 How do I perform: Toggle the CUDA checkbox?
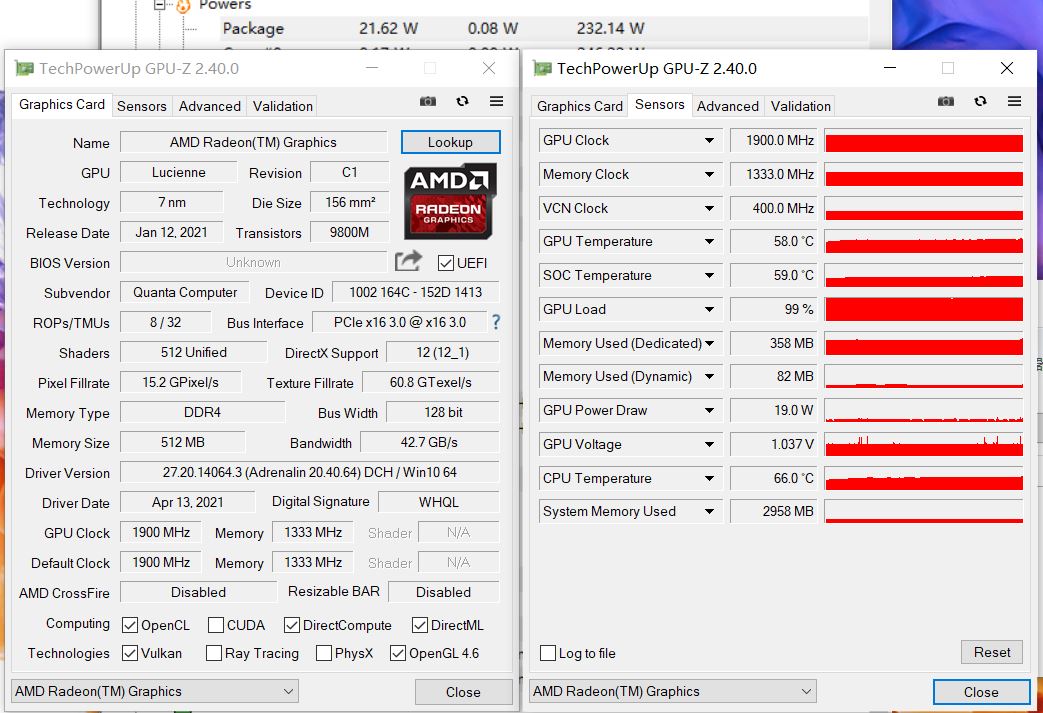[216, 625]
